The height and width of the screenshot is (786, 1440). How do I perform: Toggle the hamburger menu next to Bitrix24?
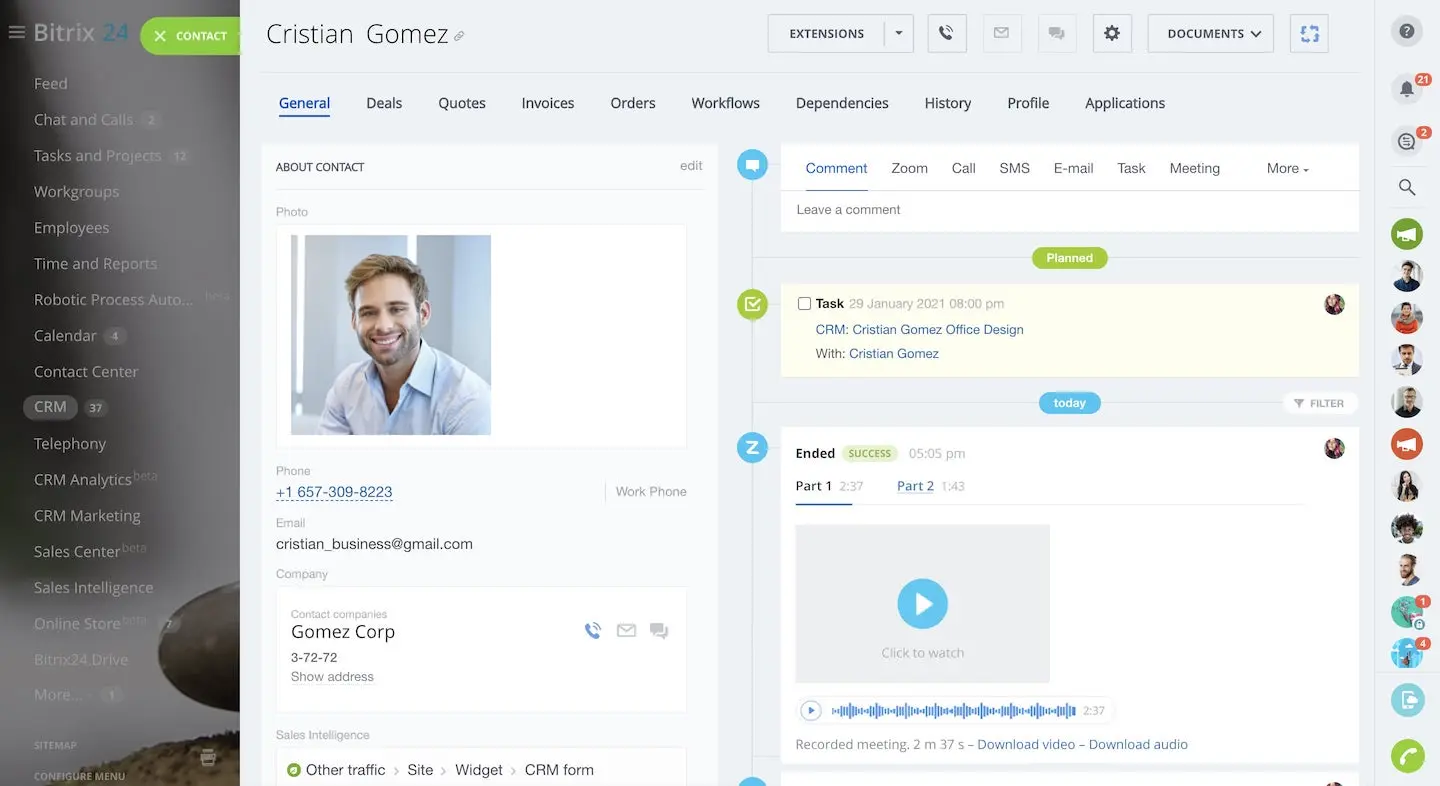tap(16, 33)
